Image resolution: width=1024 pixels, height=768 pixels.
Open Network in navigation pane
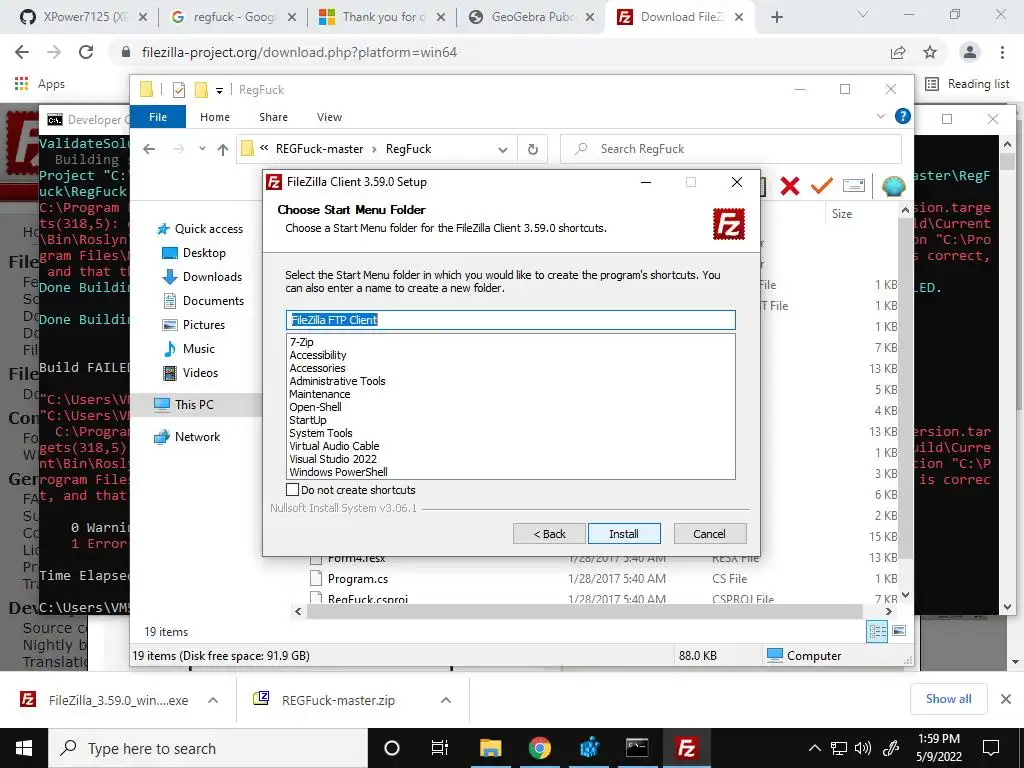pos(187,437)
